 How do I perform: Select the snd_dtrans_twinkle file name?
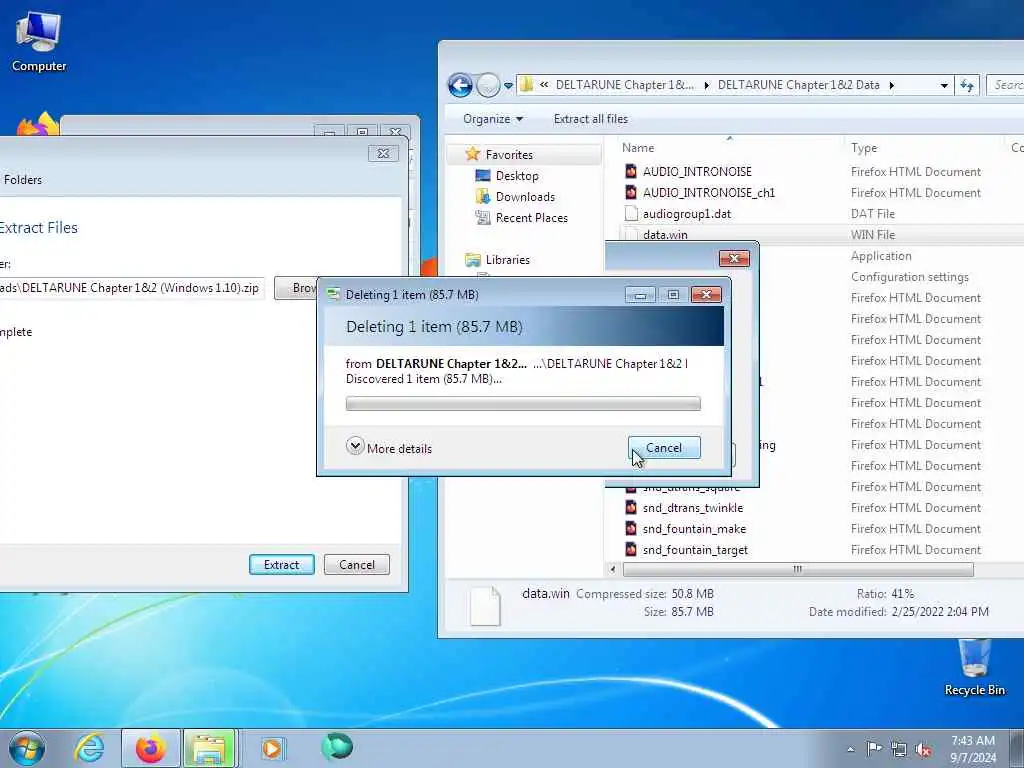(693, 507)
